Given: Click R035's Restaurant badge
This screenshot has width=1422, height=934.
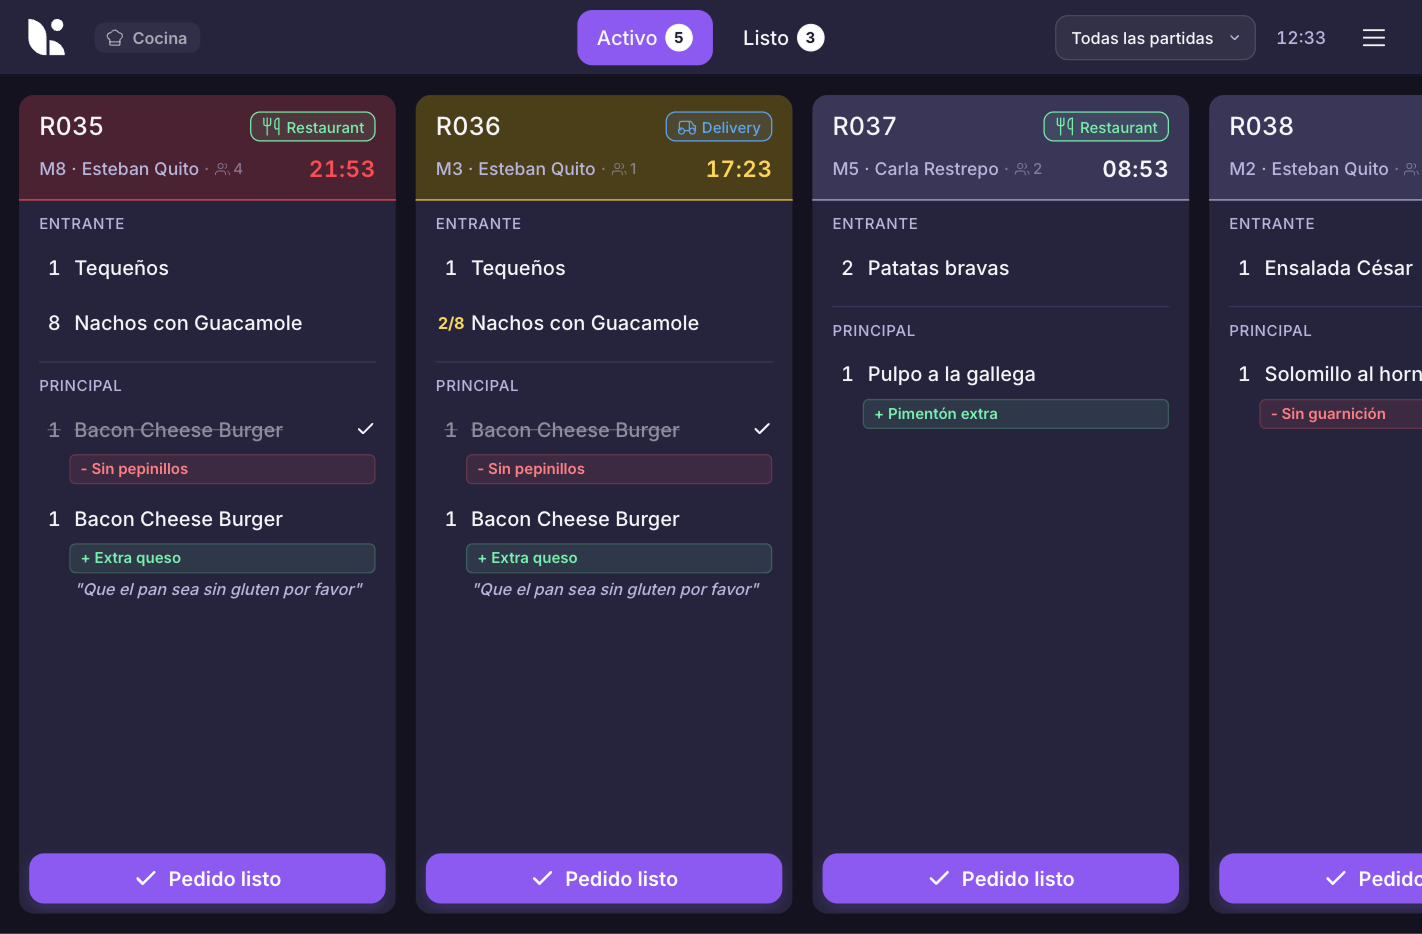Looking at the screenshot, I should 313,127.
